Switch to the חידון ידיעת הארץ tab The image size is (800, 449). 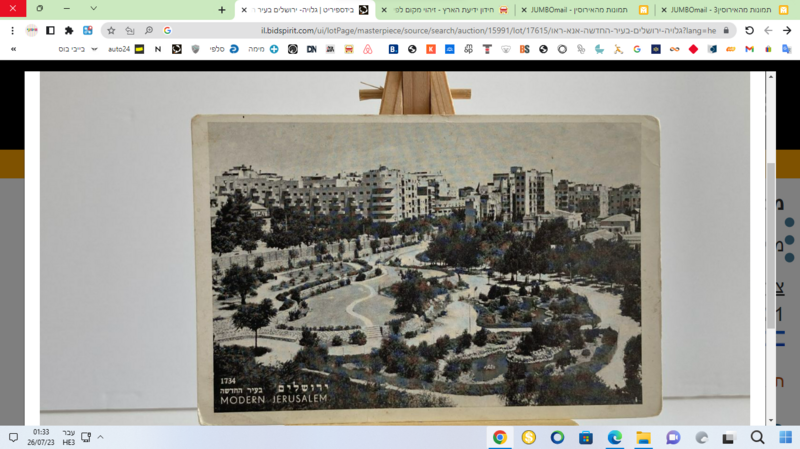(446, 10)
